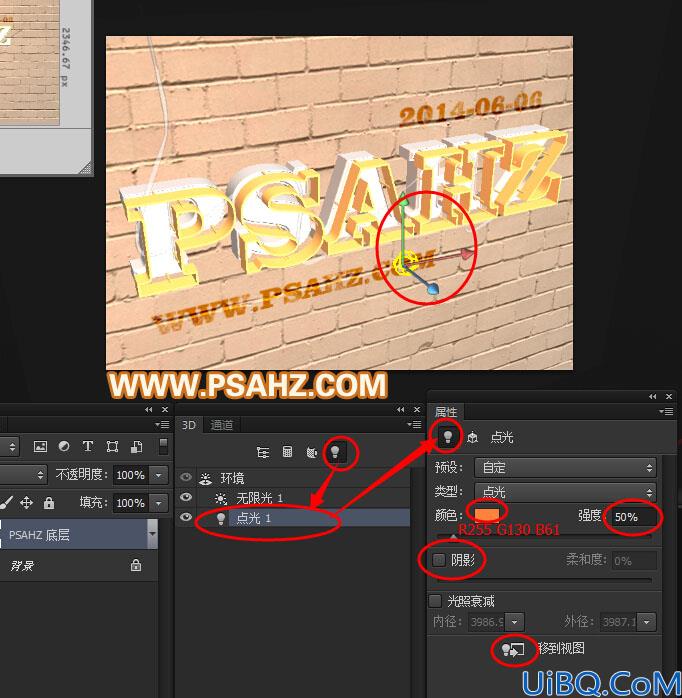Click the lock all padlock icon in Layers
The width and height of the screenshot is (682, 698).
[49, 503]
